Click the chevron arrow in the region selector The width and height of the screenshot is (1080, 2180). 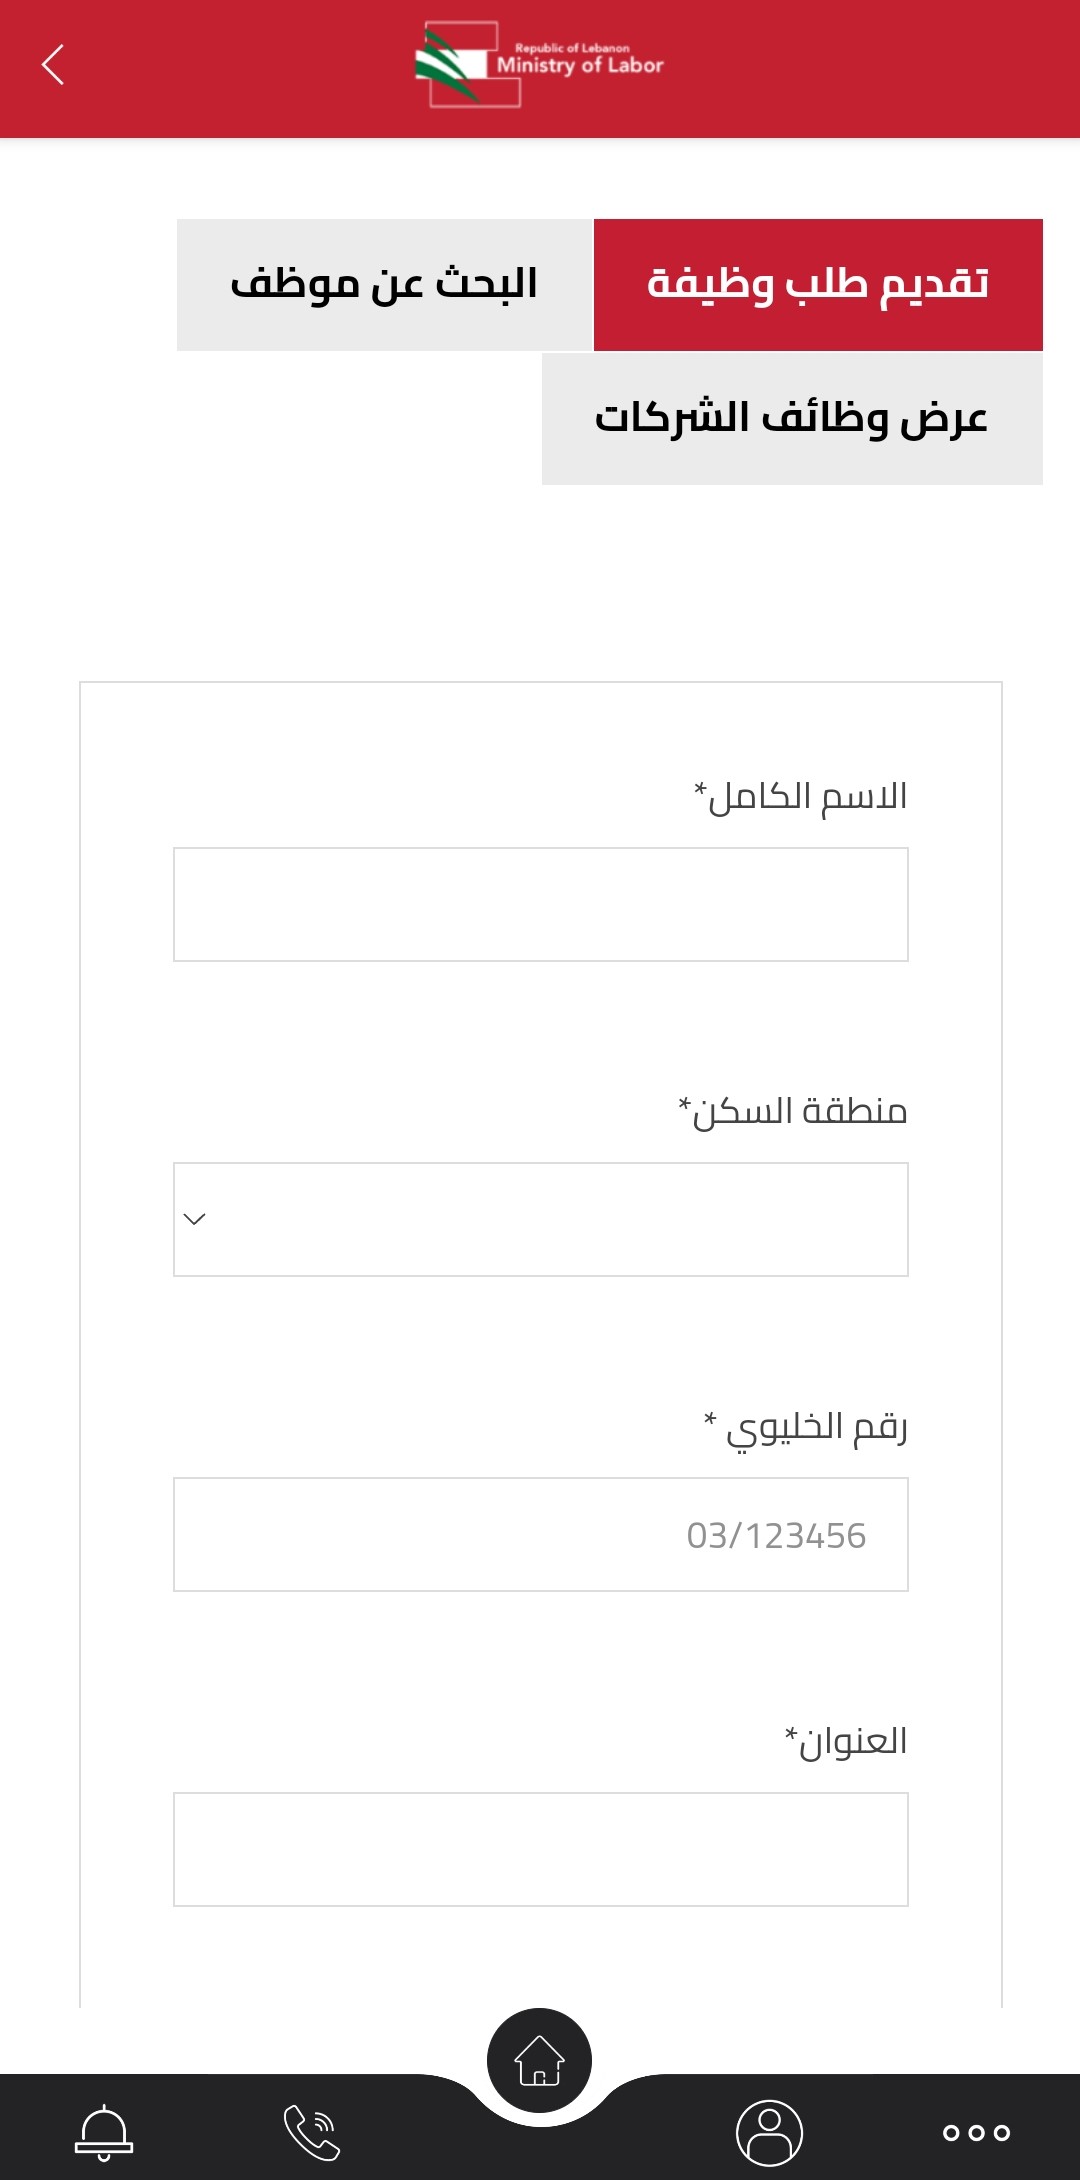pyautogui.click(x=195, y=1219)
